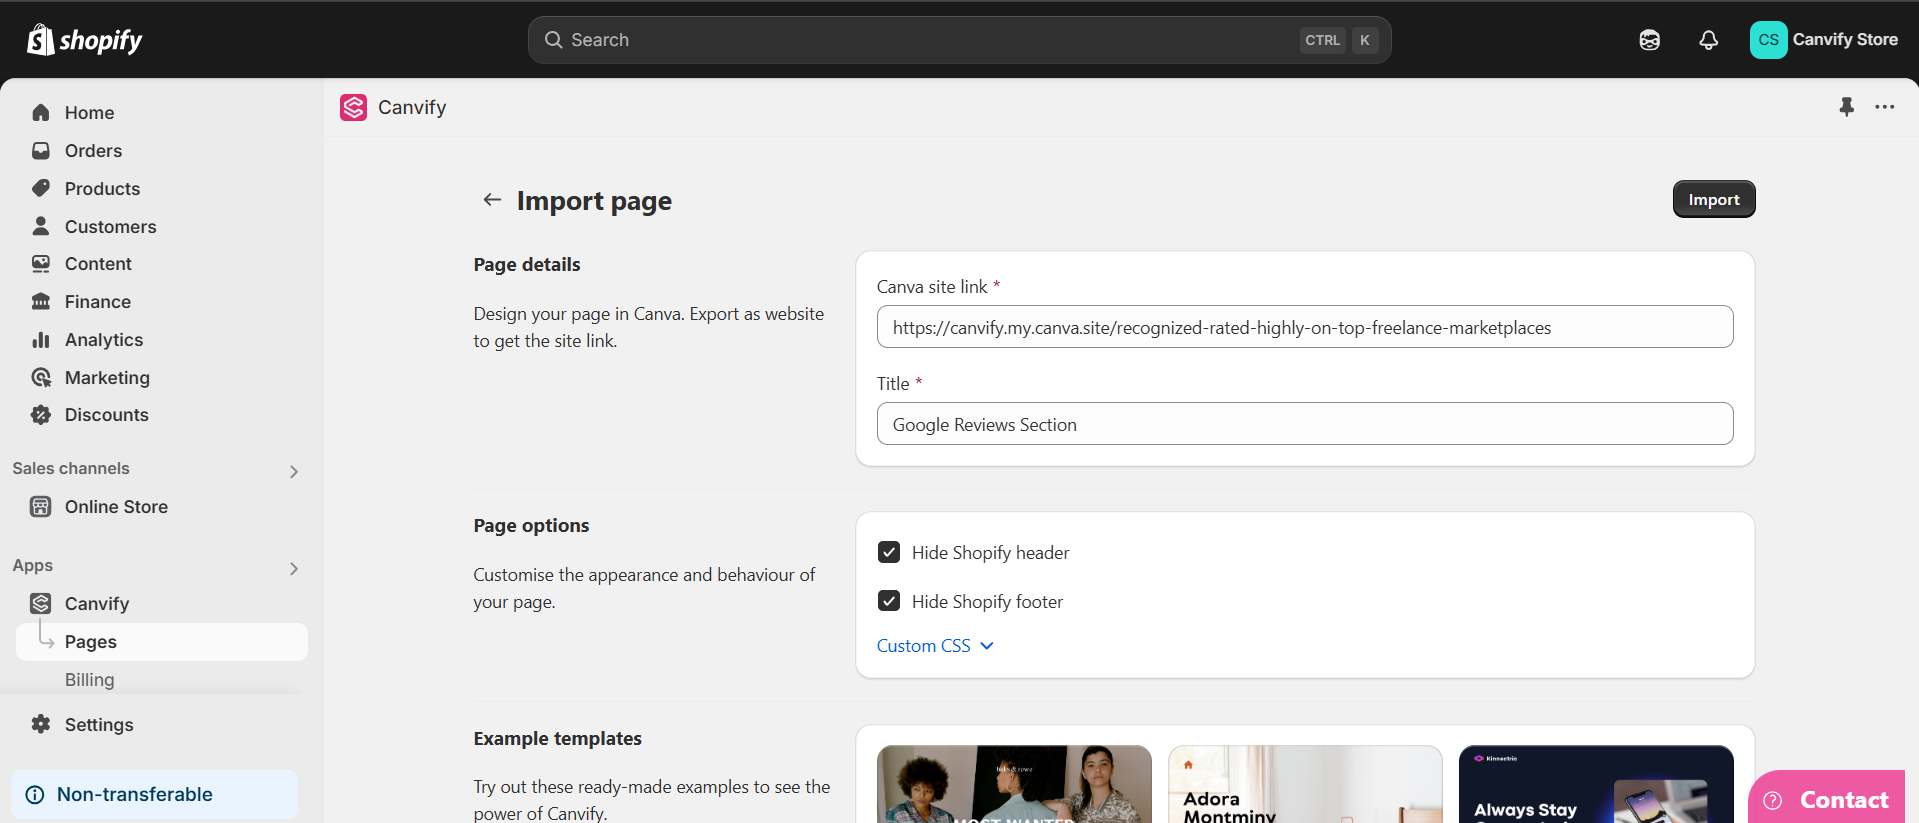Expand the Custom CSS section

[x=935, y=646]
